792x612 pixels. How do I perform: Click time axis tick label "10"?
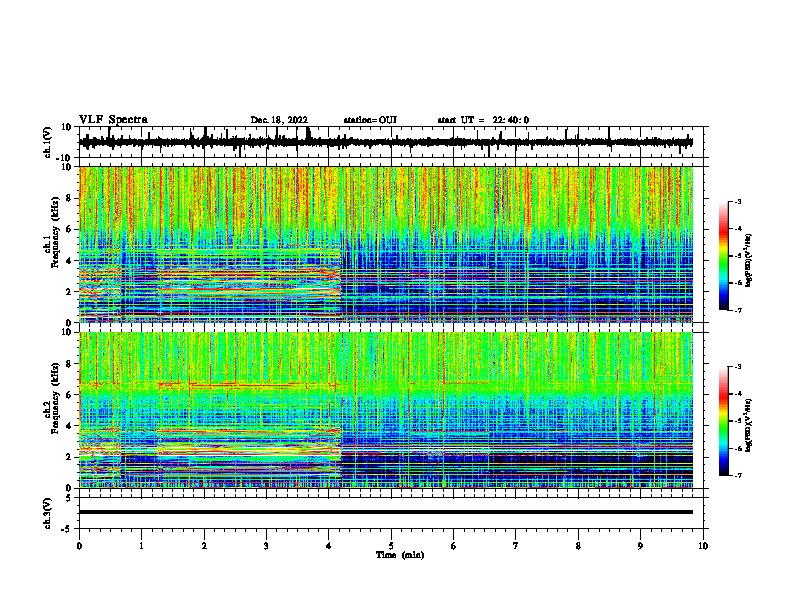703,546
